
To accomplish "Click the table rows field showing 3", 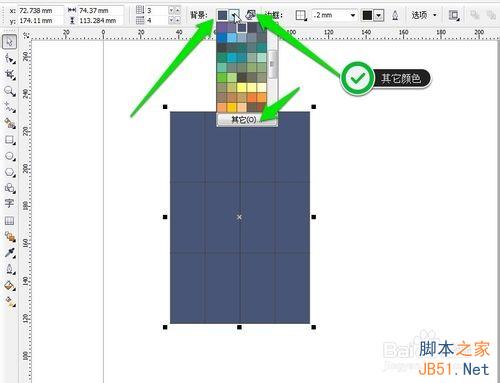I will click(157, 10).
